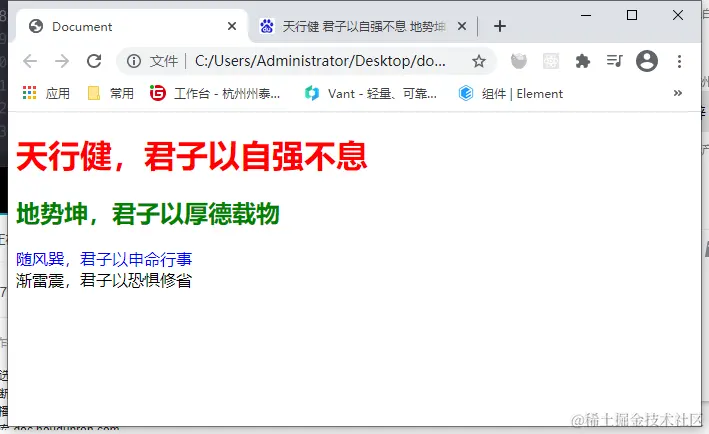The height and width of the screenshot is (434, 709).
Task: Open the 常用 bookmark folder
Action: pos(111,94)
